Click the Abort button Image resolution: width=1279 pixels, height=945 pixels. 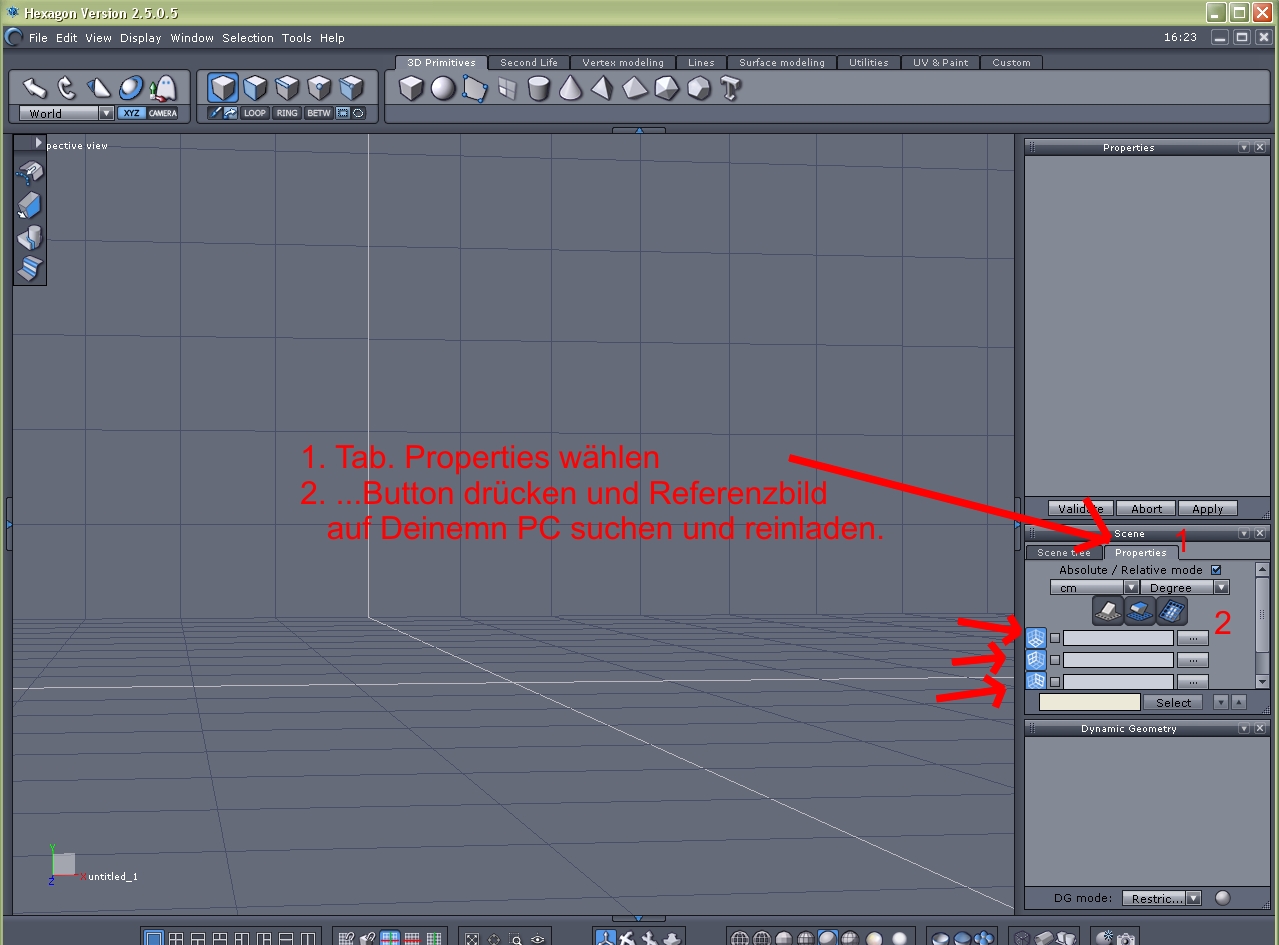click(1146, 508)
